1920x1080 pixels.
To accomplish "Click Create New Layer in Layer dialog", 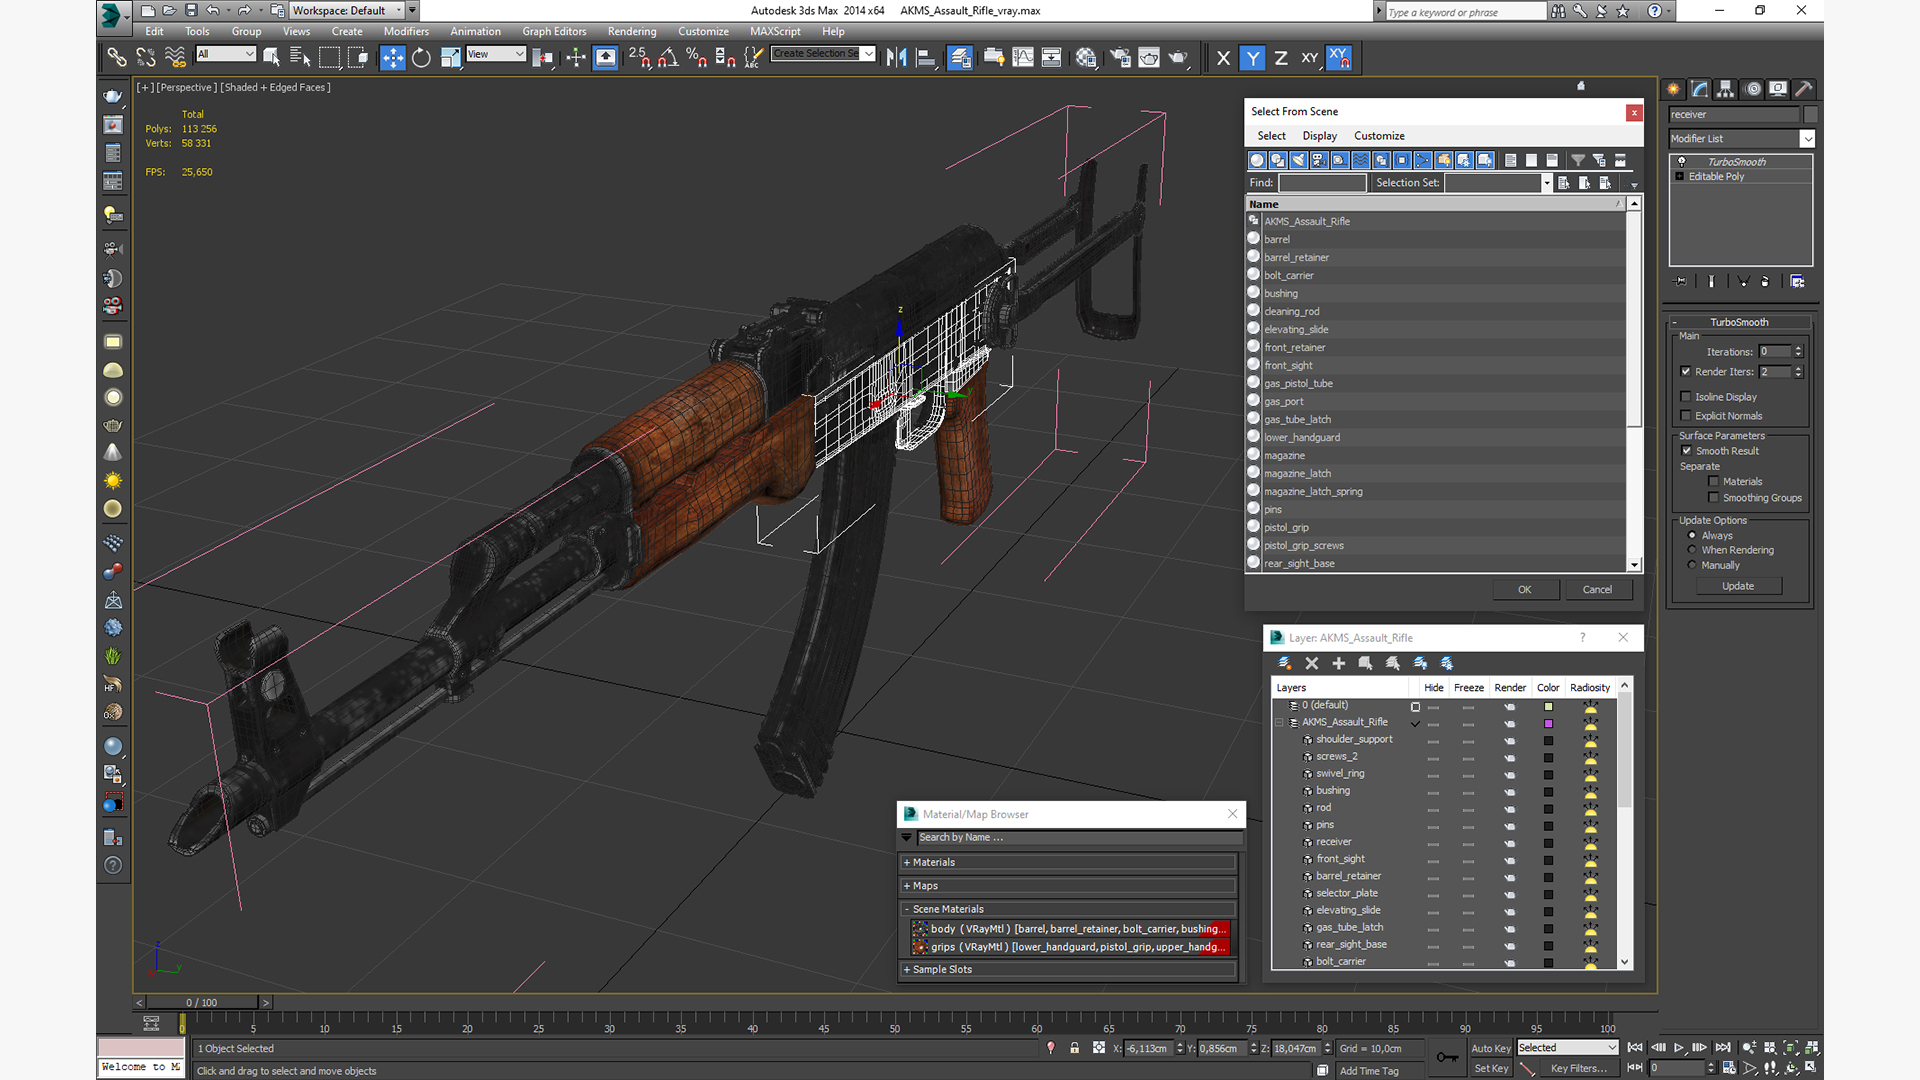I will (1285, 663).
